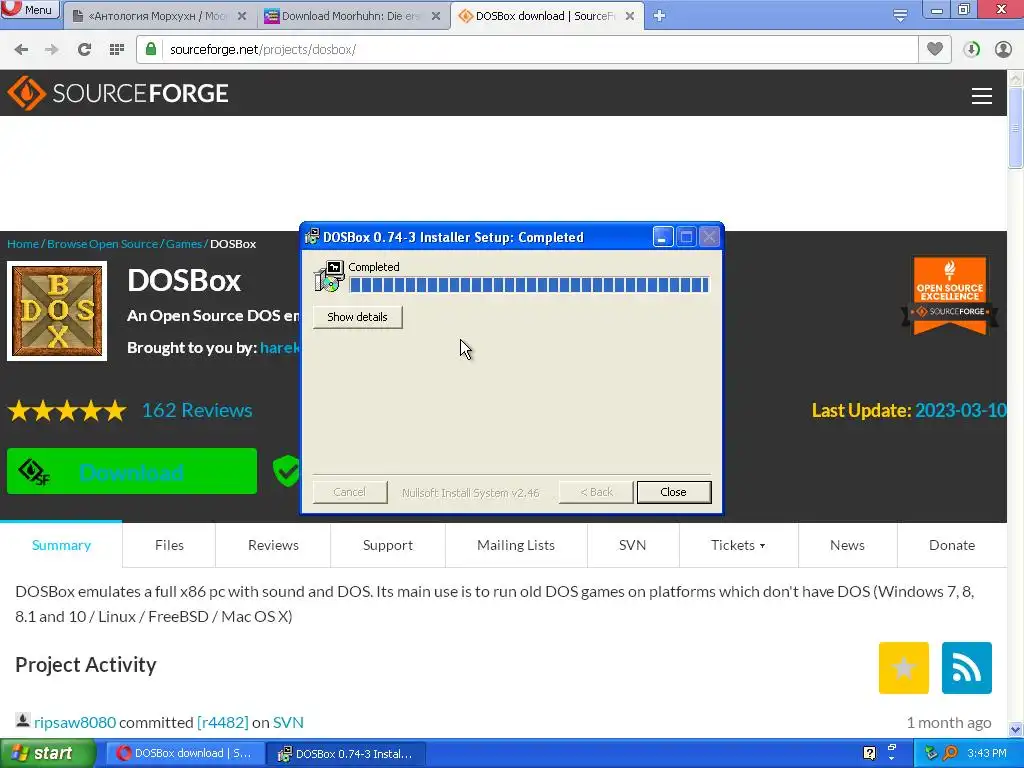
Task: Click the SVN link in Project Activity
Action: tap(288, 722)
